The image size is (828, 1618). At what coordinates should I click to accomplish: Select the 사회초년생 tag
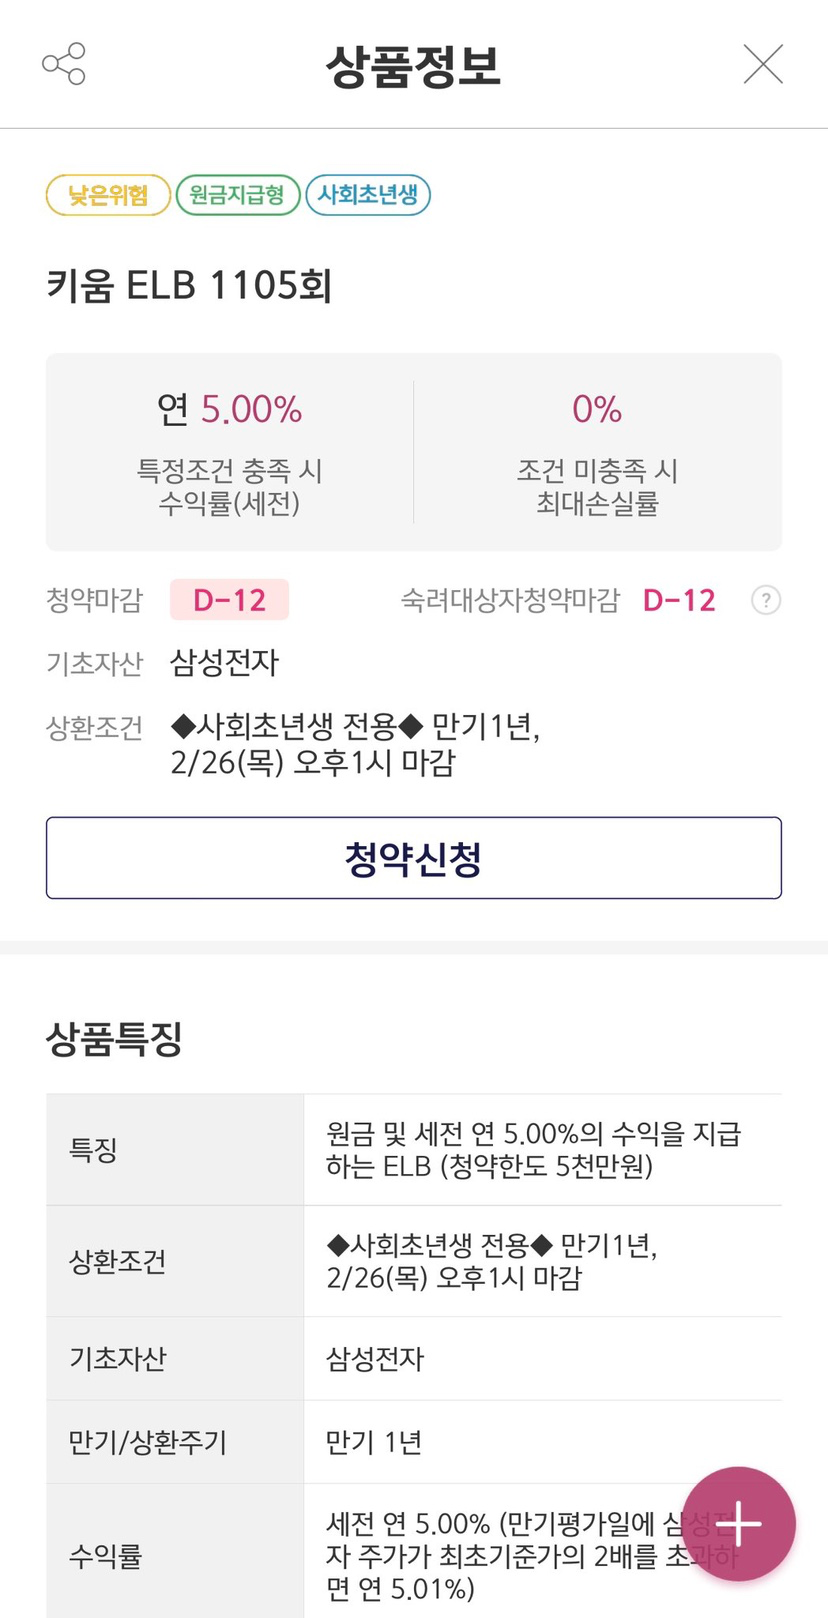click(367, 195)
